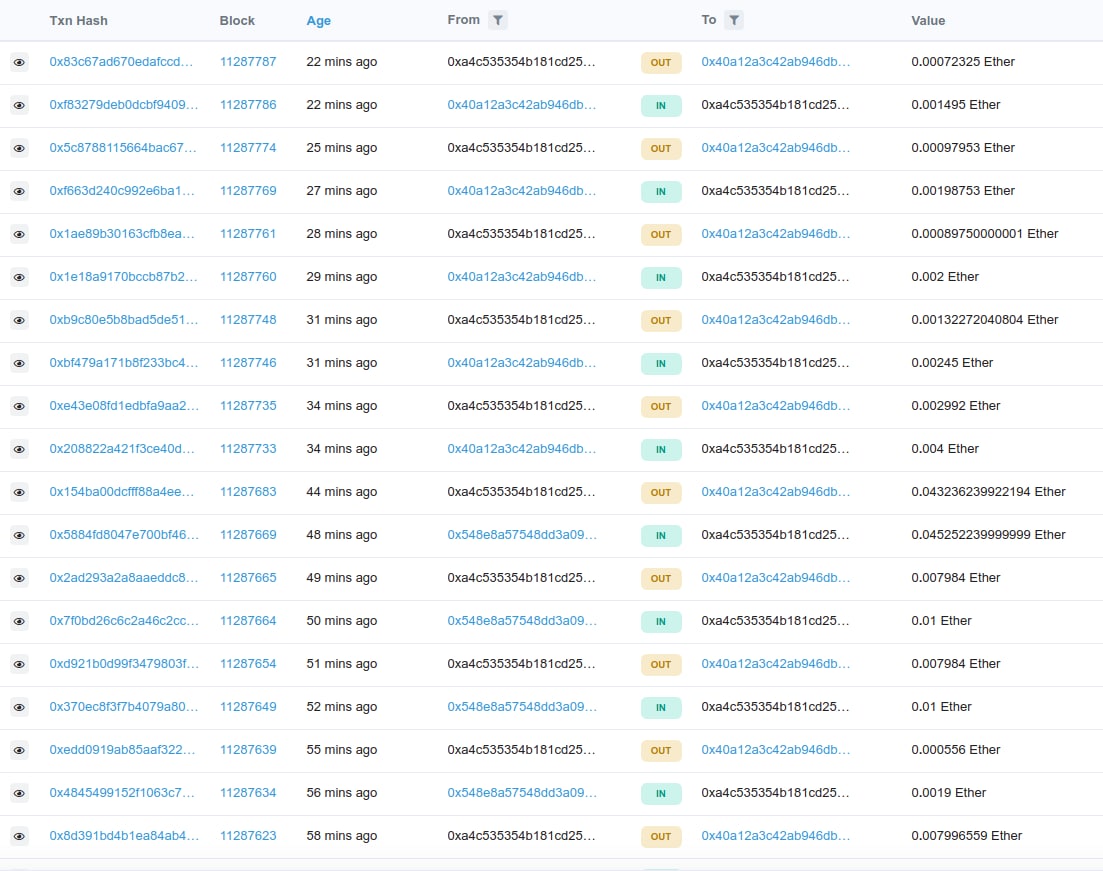This screenshot has height=871, width=1103.
Task: Preview transaction 0x2ad293a2a8aaeddc8 with eye icon
Action: 20,578
